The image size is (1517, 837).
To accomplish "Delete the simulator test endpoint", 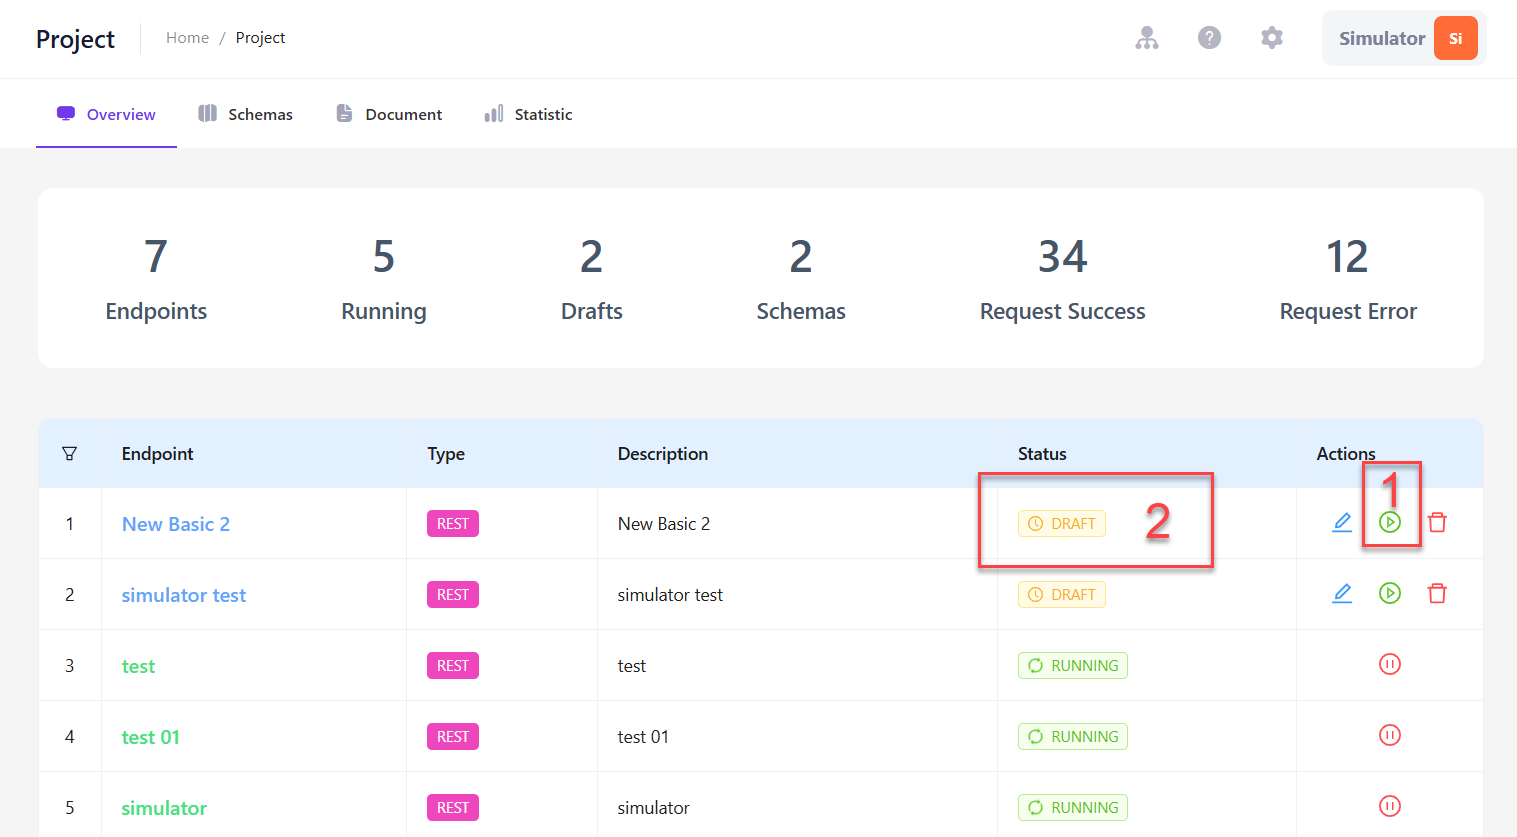I will pyautogui.click(x=1437, y=593).
